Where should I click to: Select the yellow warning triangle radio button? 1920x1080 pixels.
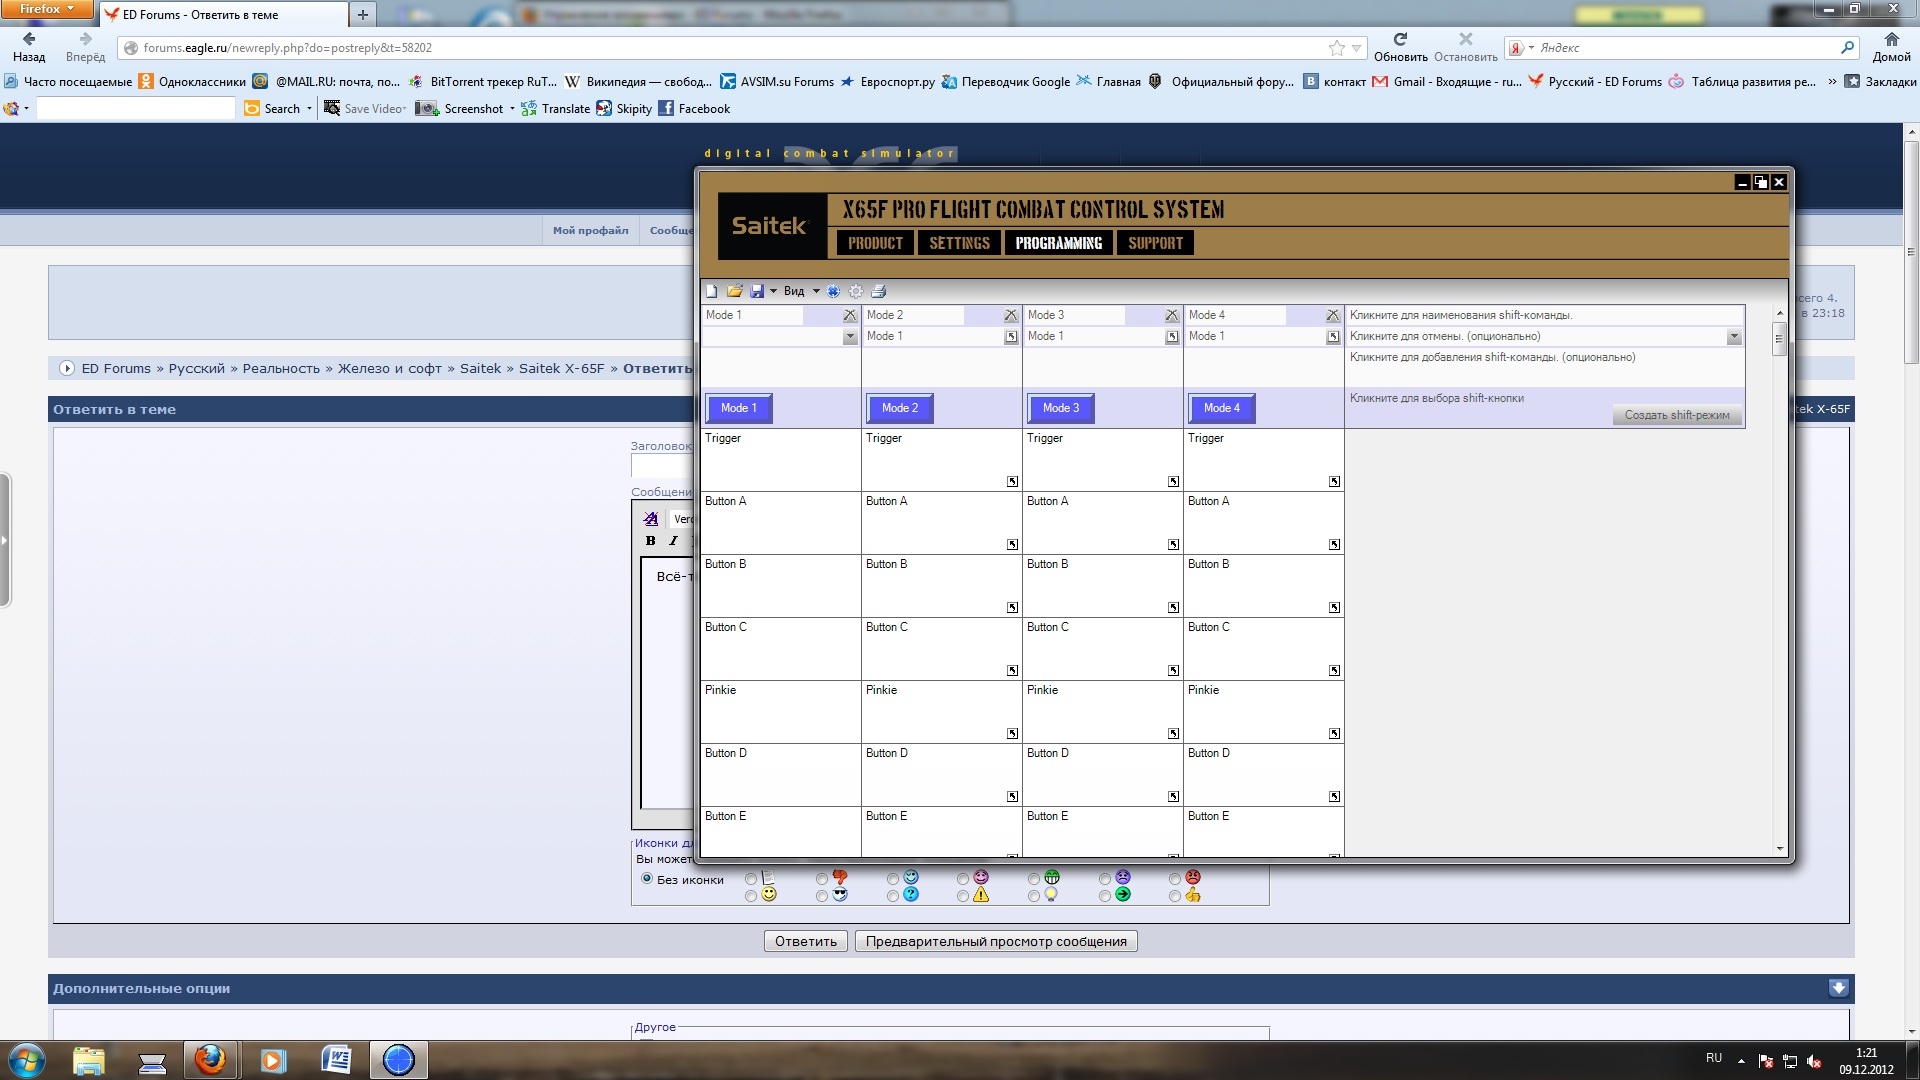[963, 896]
